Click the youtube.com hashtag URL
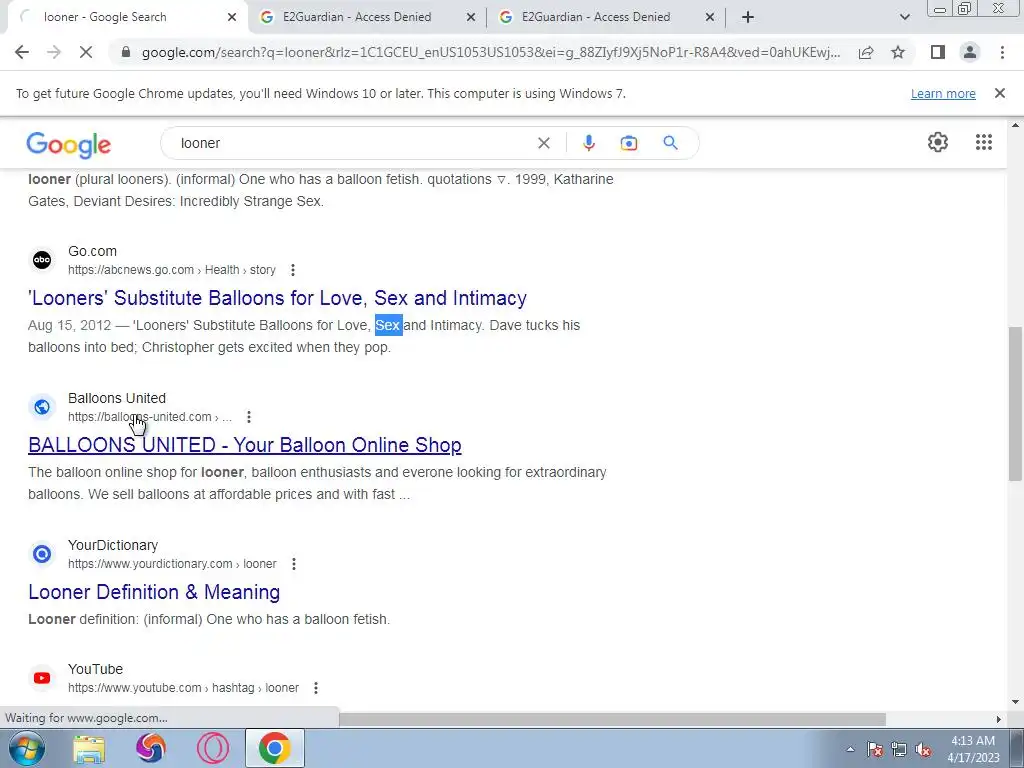Screen dimensions: 1024x768 coord(184,688)
